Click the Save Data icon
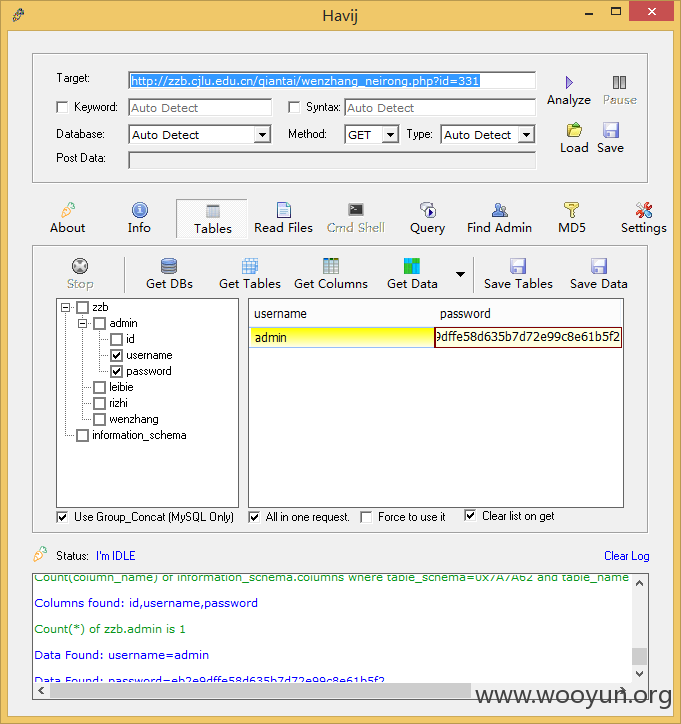This screenshot has height=724, width=681. coord(599,266)
